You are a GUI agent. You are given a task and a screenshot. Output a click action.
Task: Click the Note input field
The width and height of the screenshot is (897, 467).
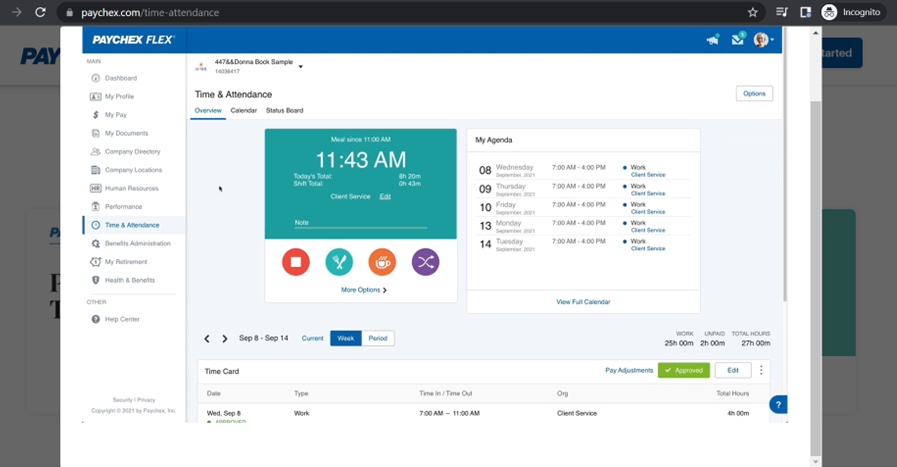[x=360, y=222]
